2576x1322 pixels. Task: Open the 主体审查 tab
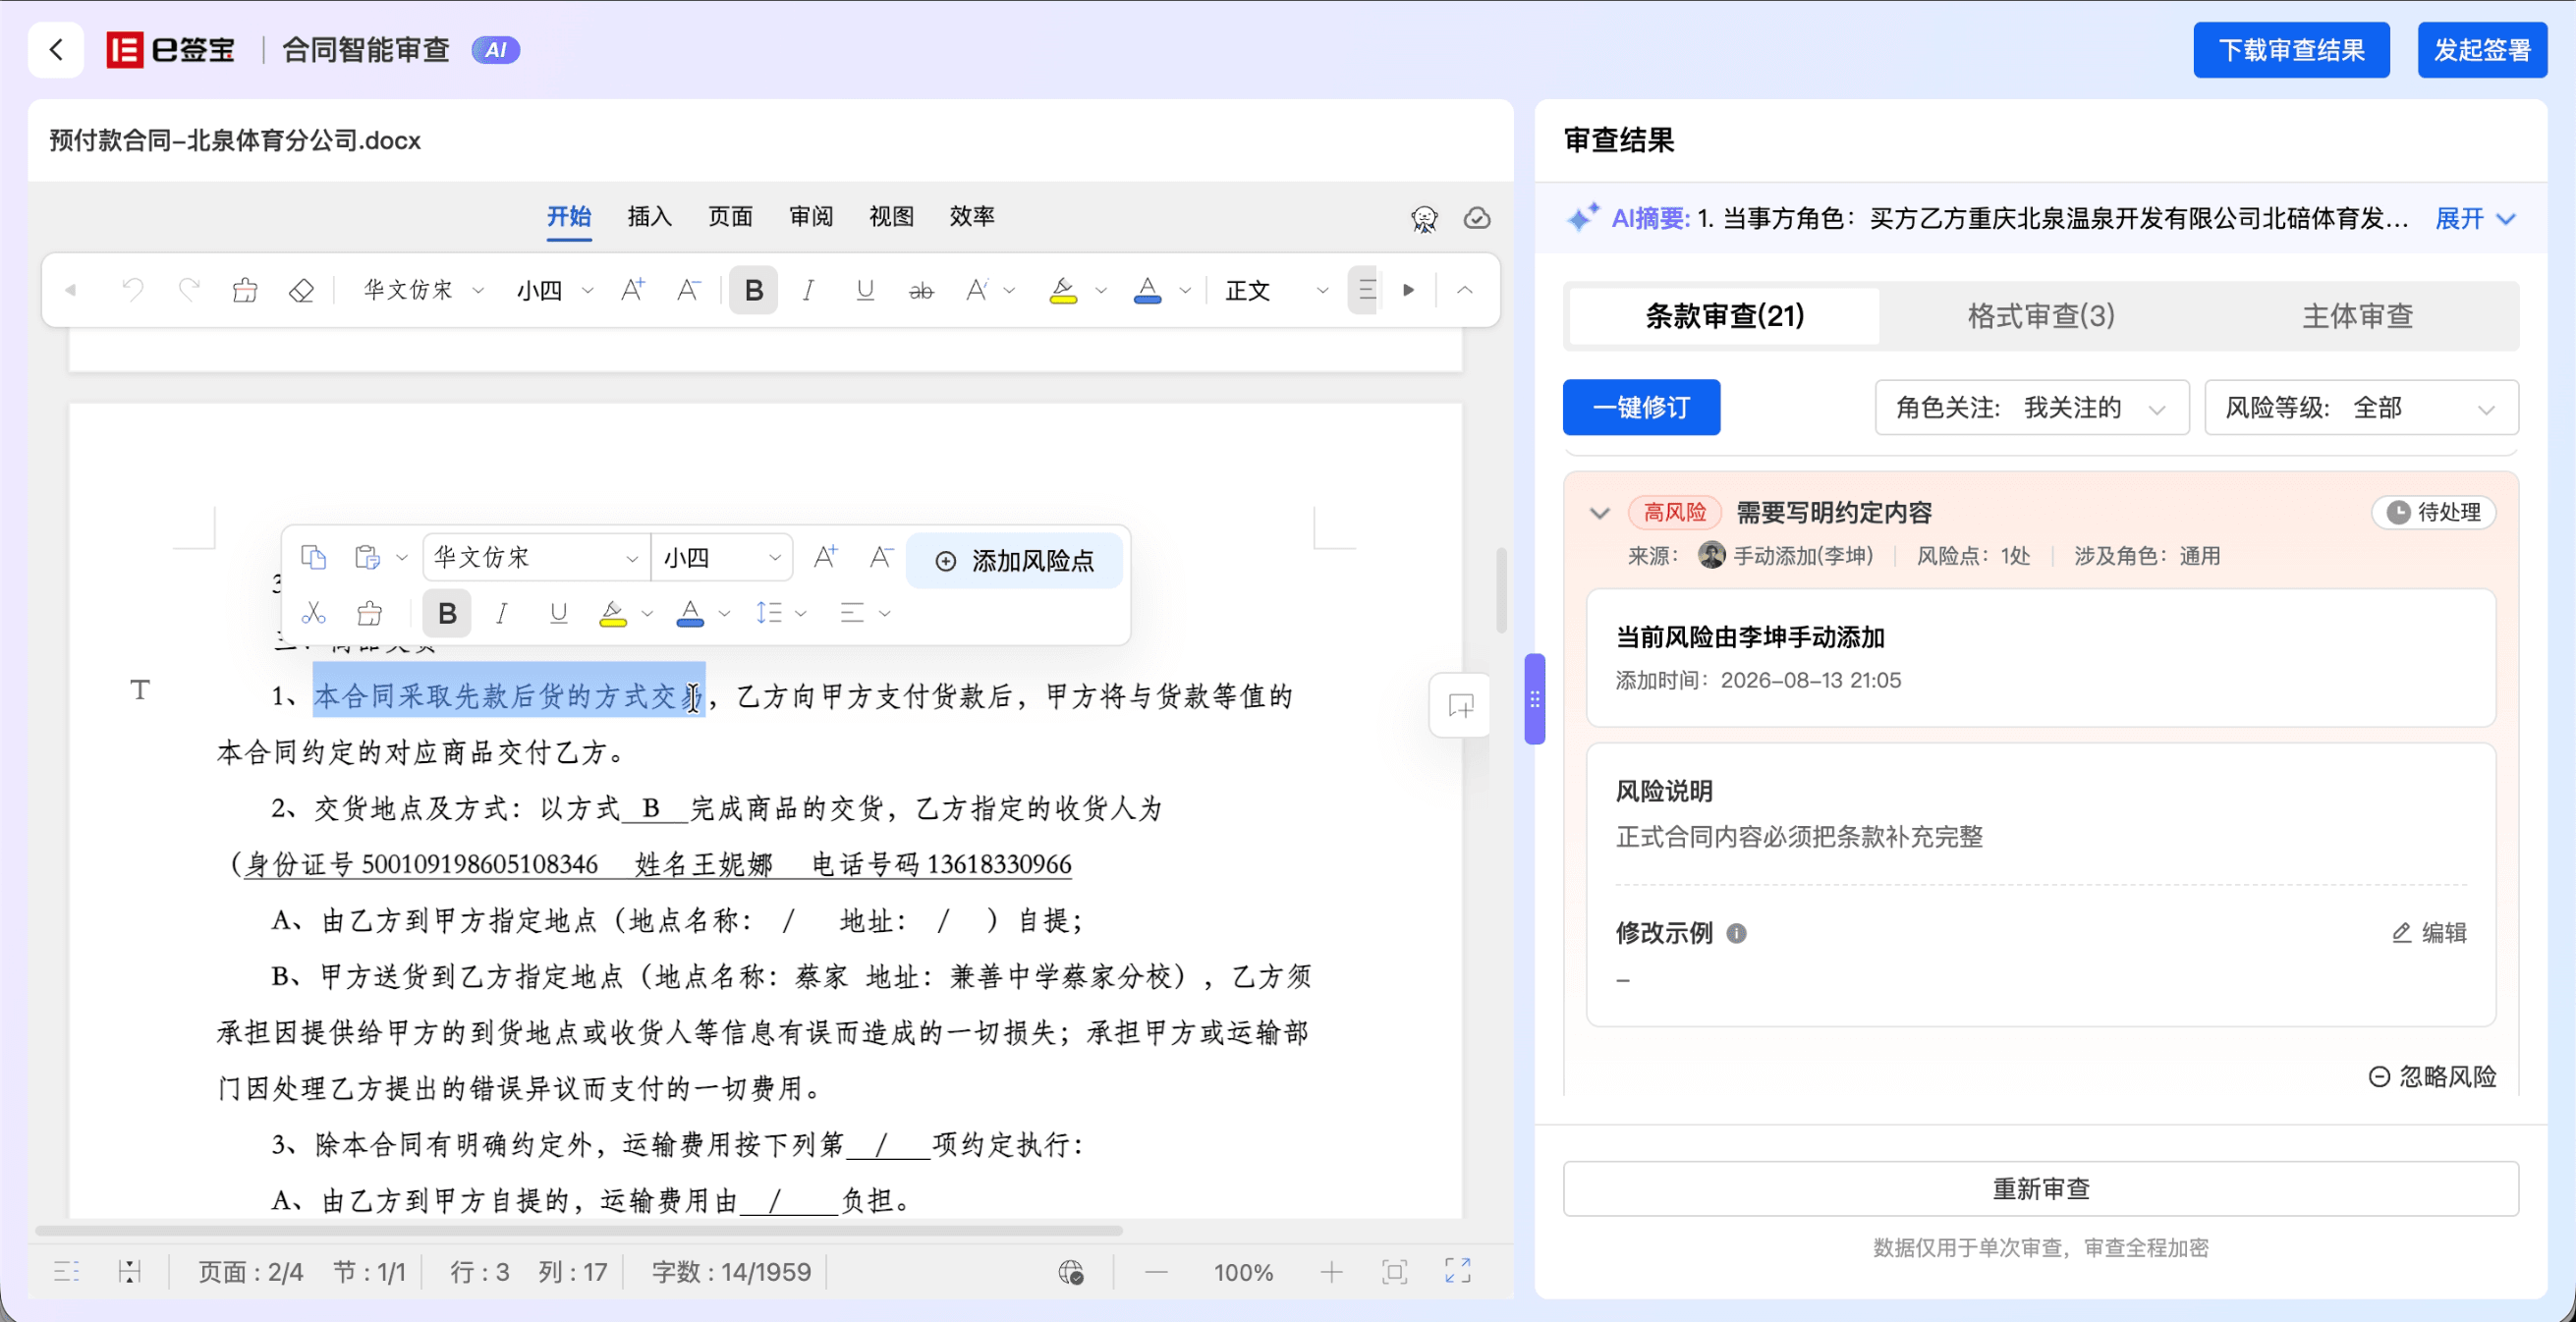(x=2357, y=316)
